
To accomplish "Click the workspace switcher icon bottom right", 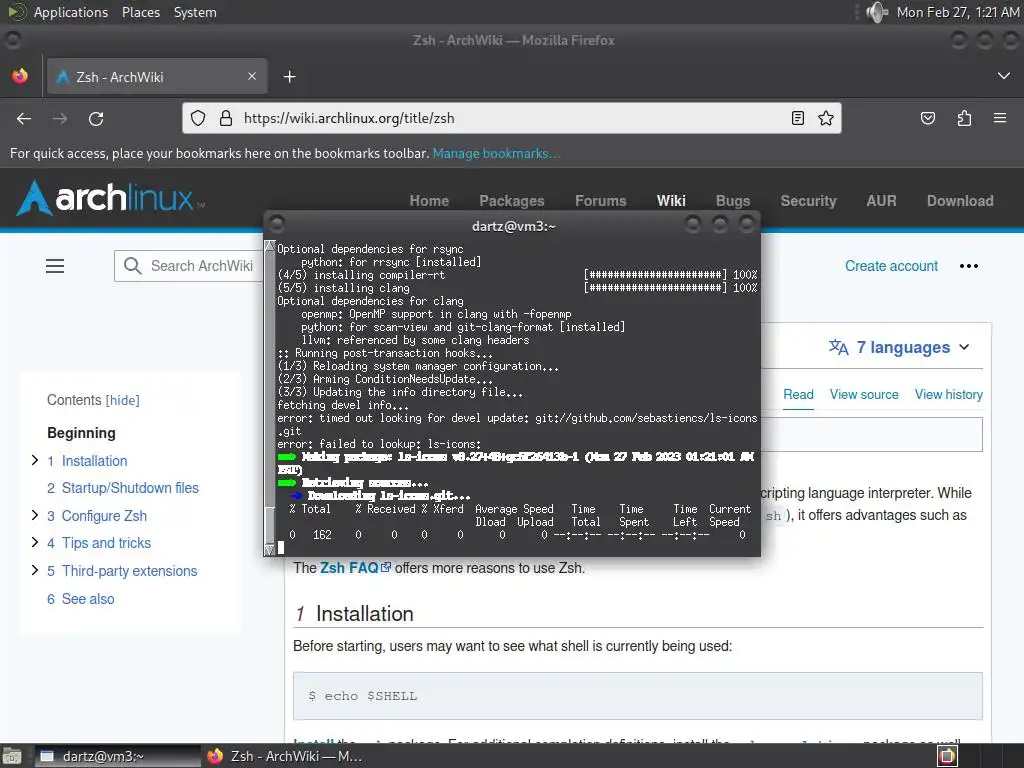I will coord(947,756).
